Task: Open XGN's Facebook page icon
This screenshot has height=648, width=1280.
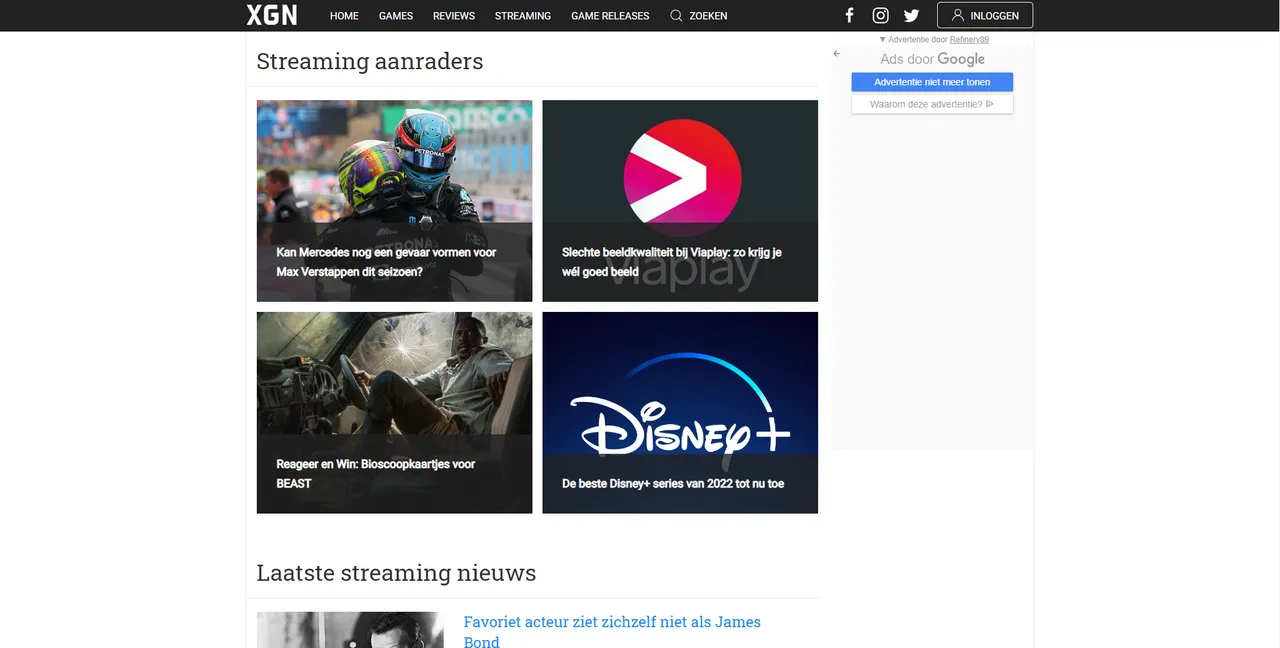Action: [849, 15]
